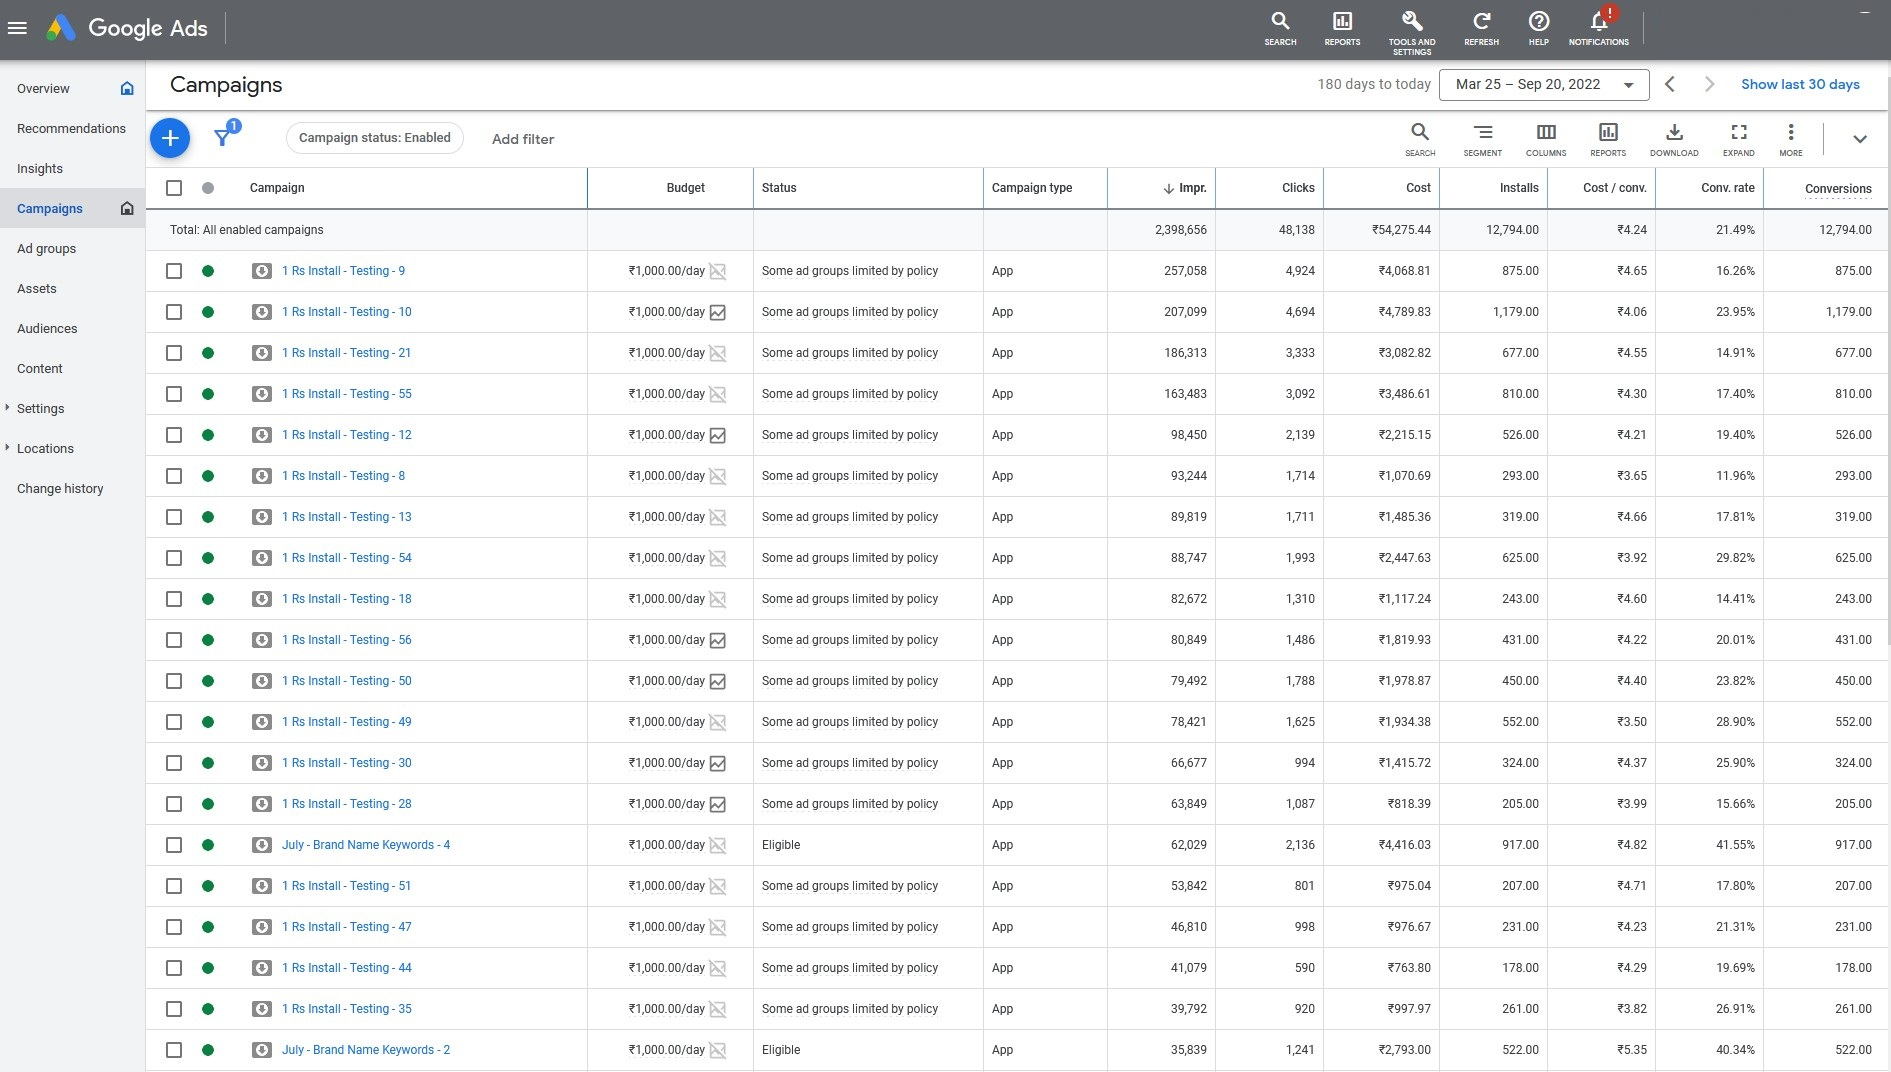Open the date range dropdown Mar 25 – Sep 20
This screenshot has height=1072, width=1891.
[x=1543, y=85]
